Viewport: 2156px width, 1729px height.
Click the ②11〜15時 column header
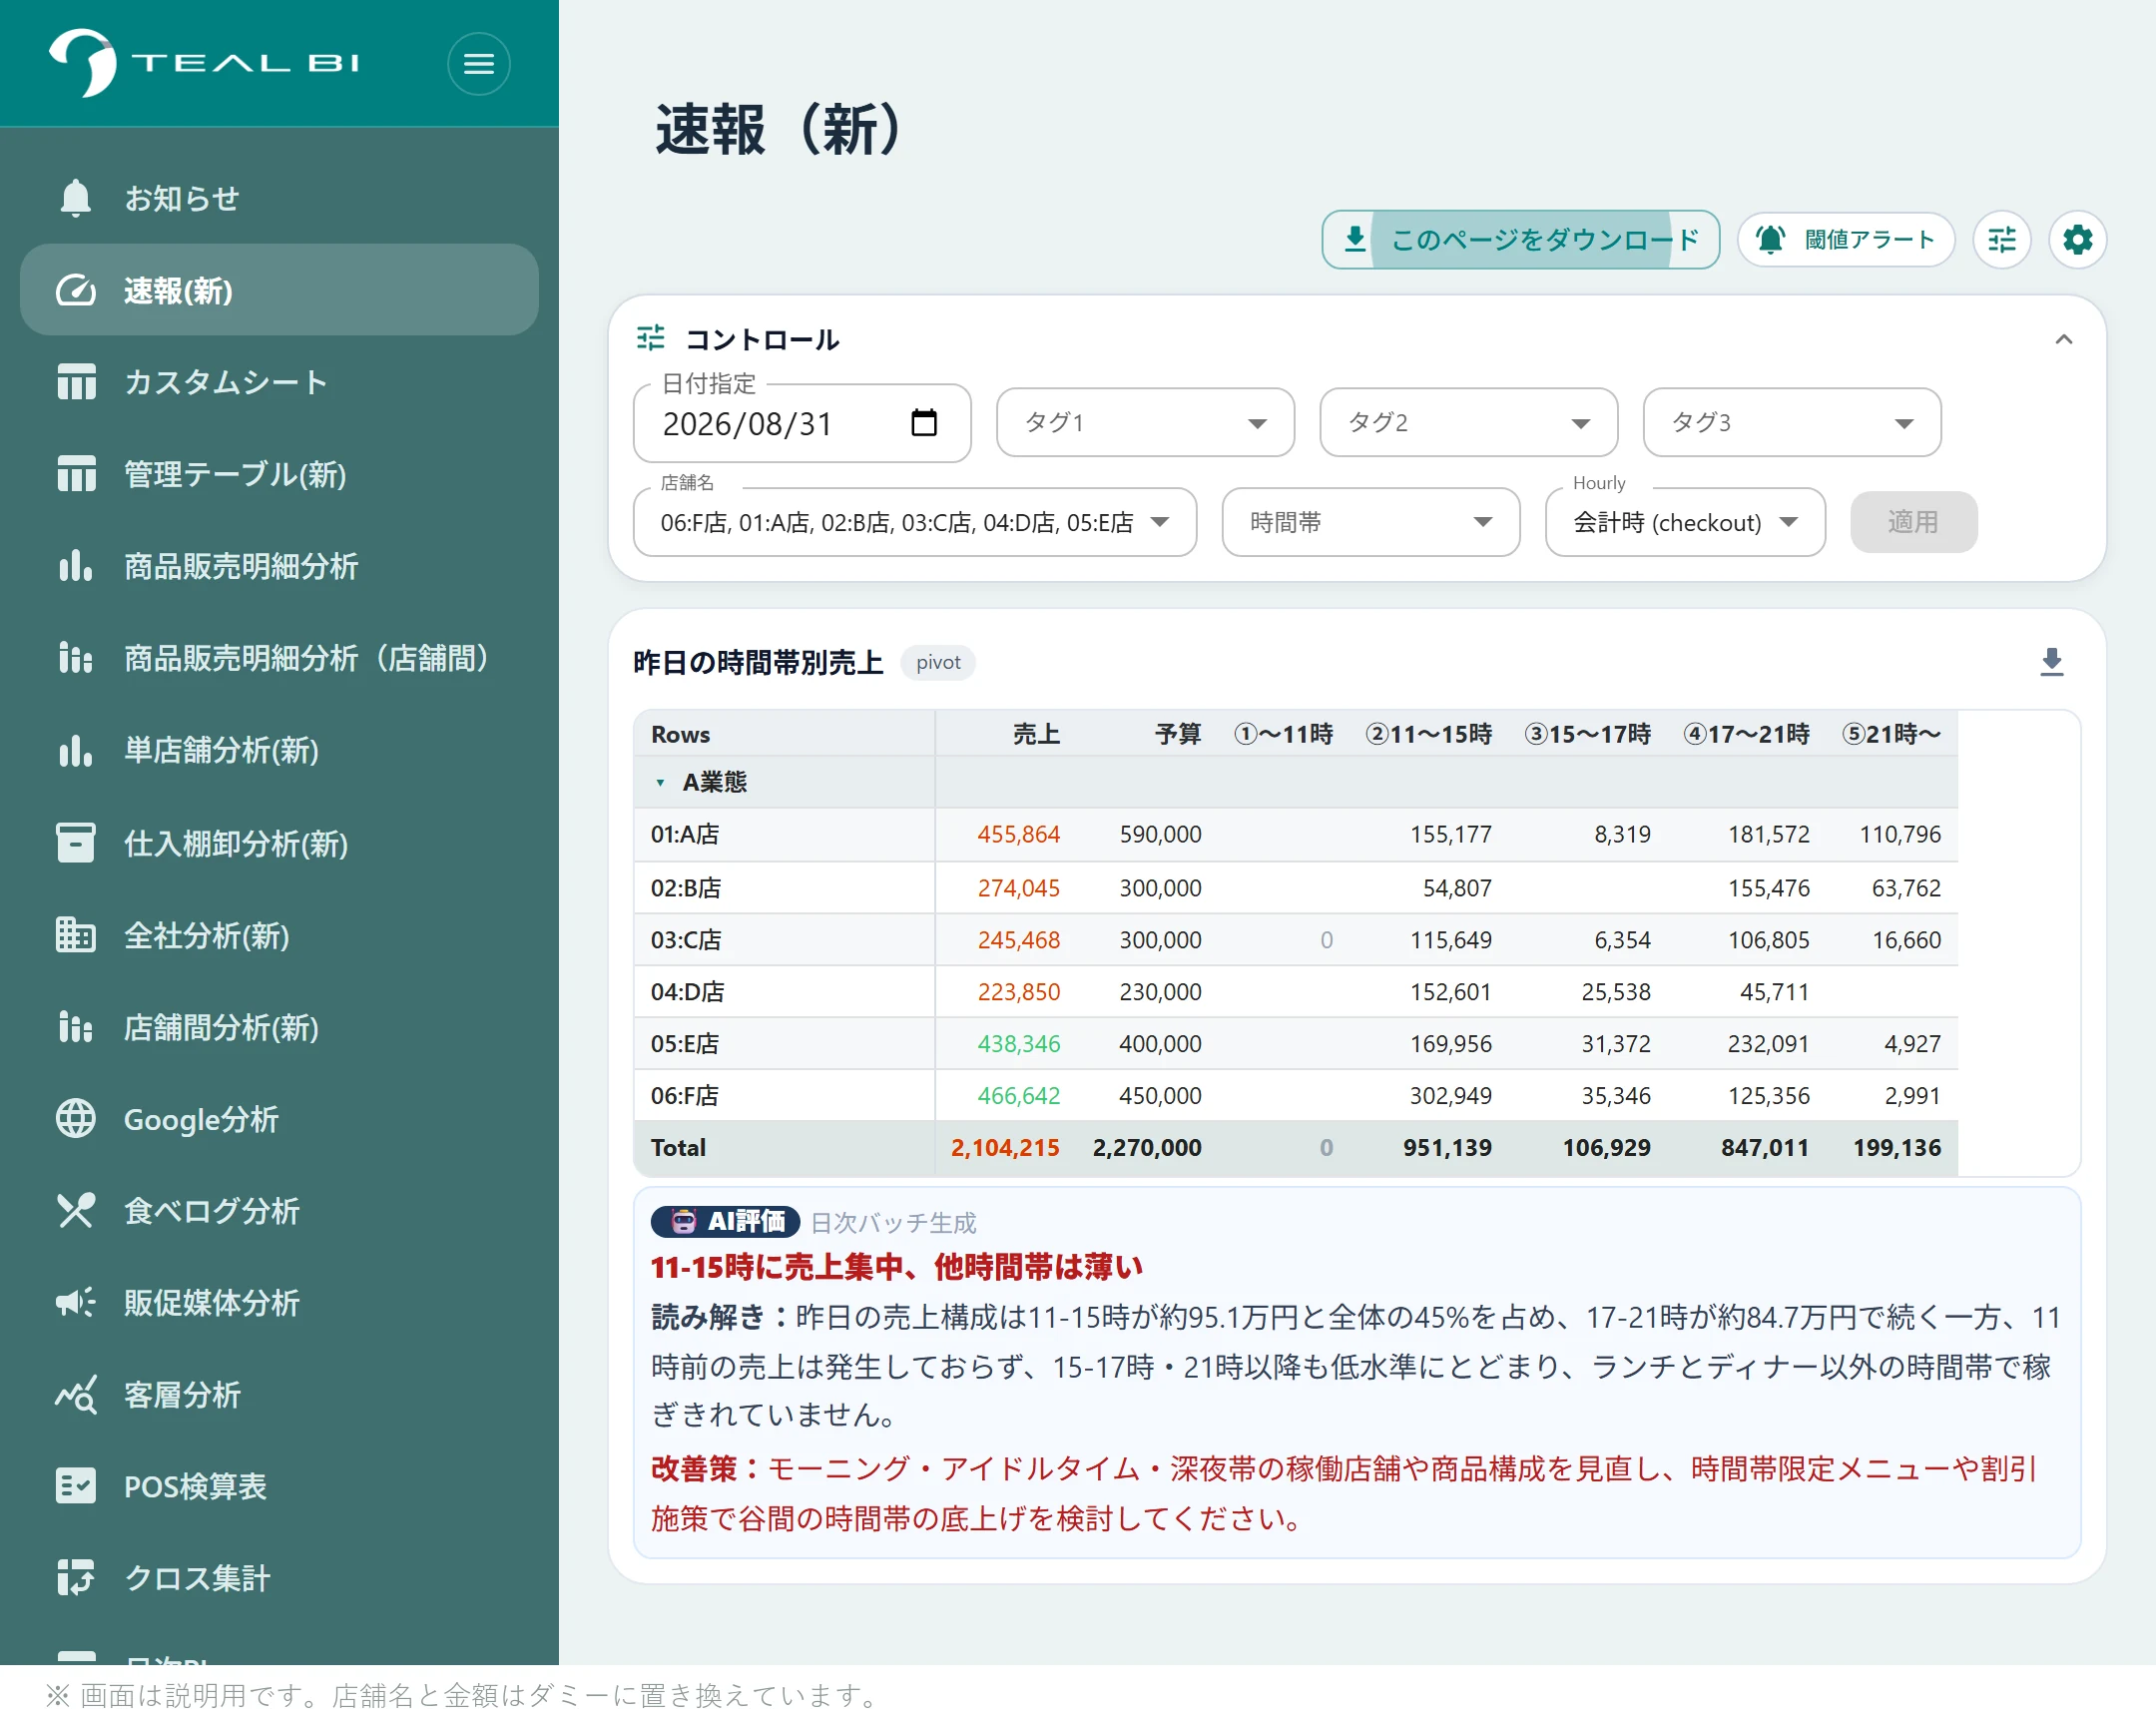tap(1428, 734)
